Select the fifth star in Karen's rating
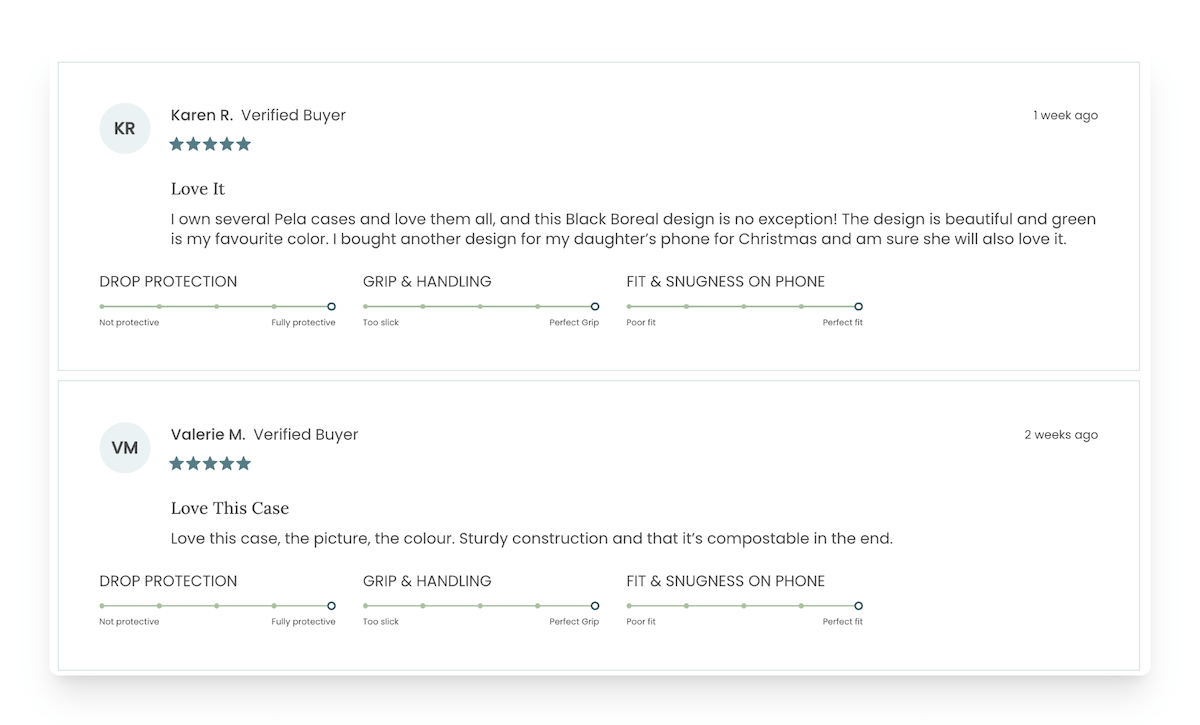1200x725 pixels. point(245,144)
